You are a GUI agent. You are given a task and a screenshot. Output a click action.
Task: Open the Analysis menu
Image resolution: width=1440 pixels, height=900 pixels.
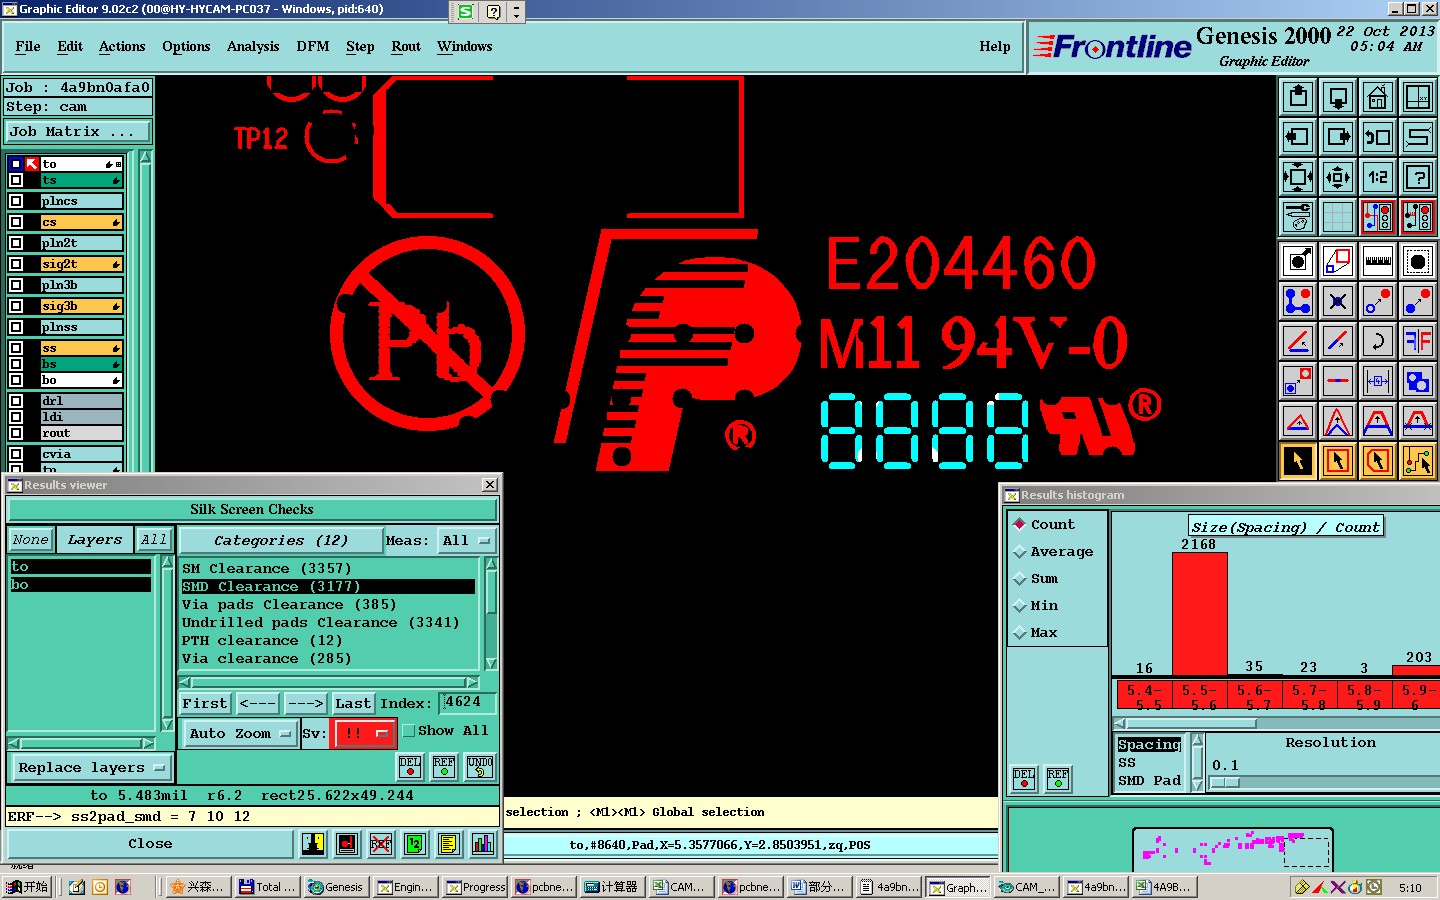tap(253, 47)
